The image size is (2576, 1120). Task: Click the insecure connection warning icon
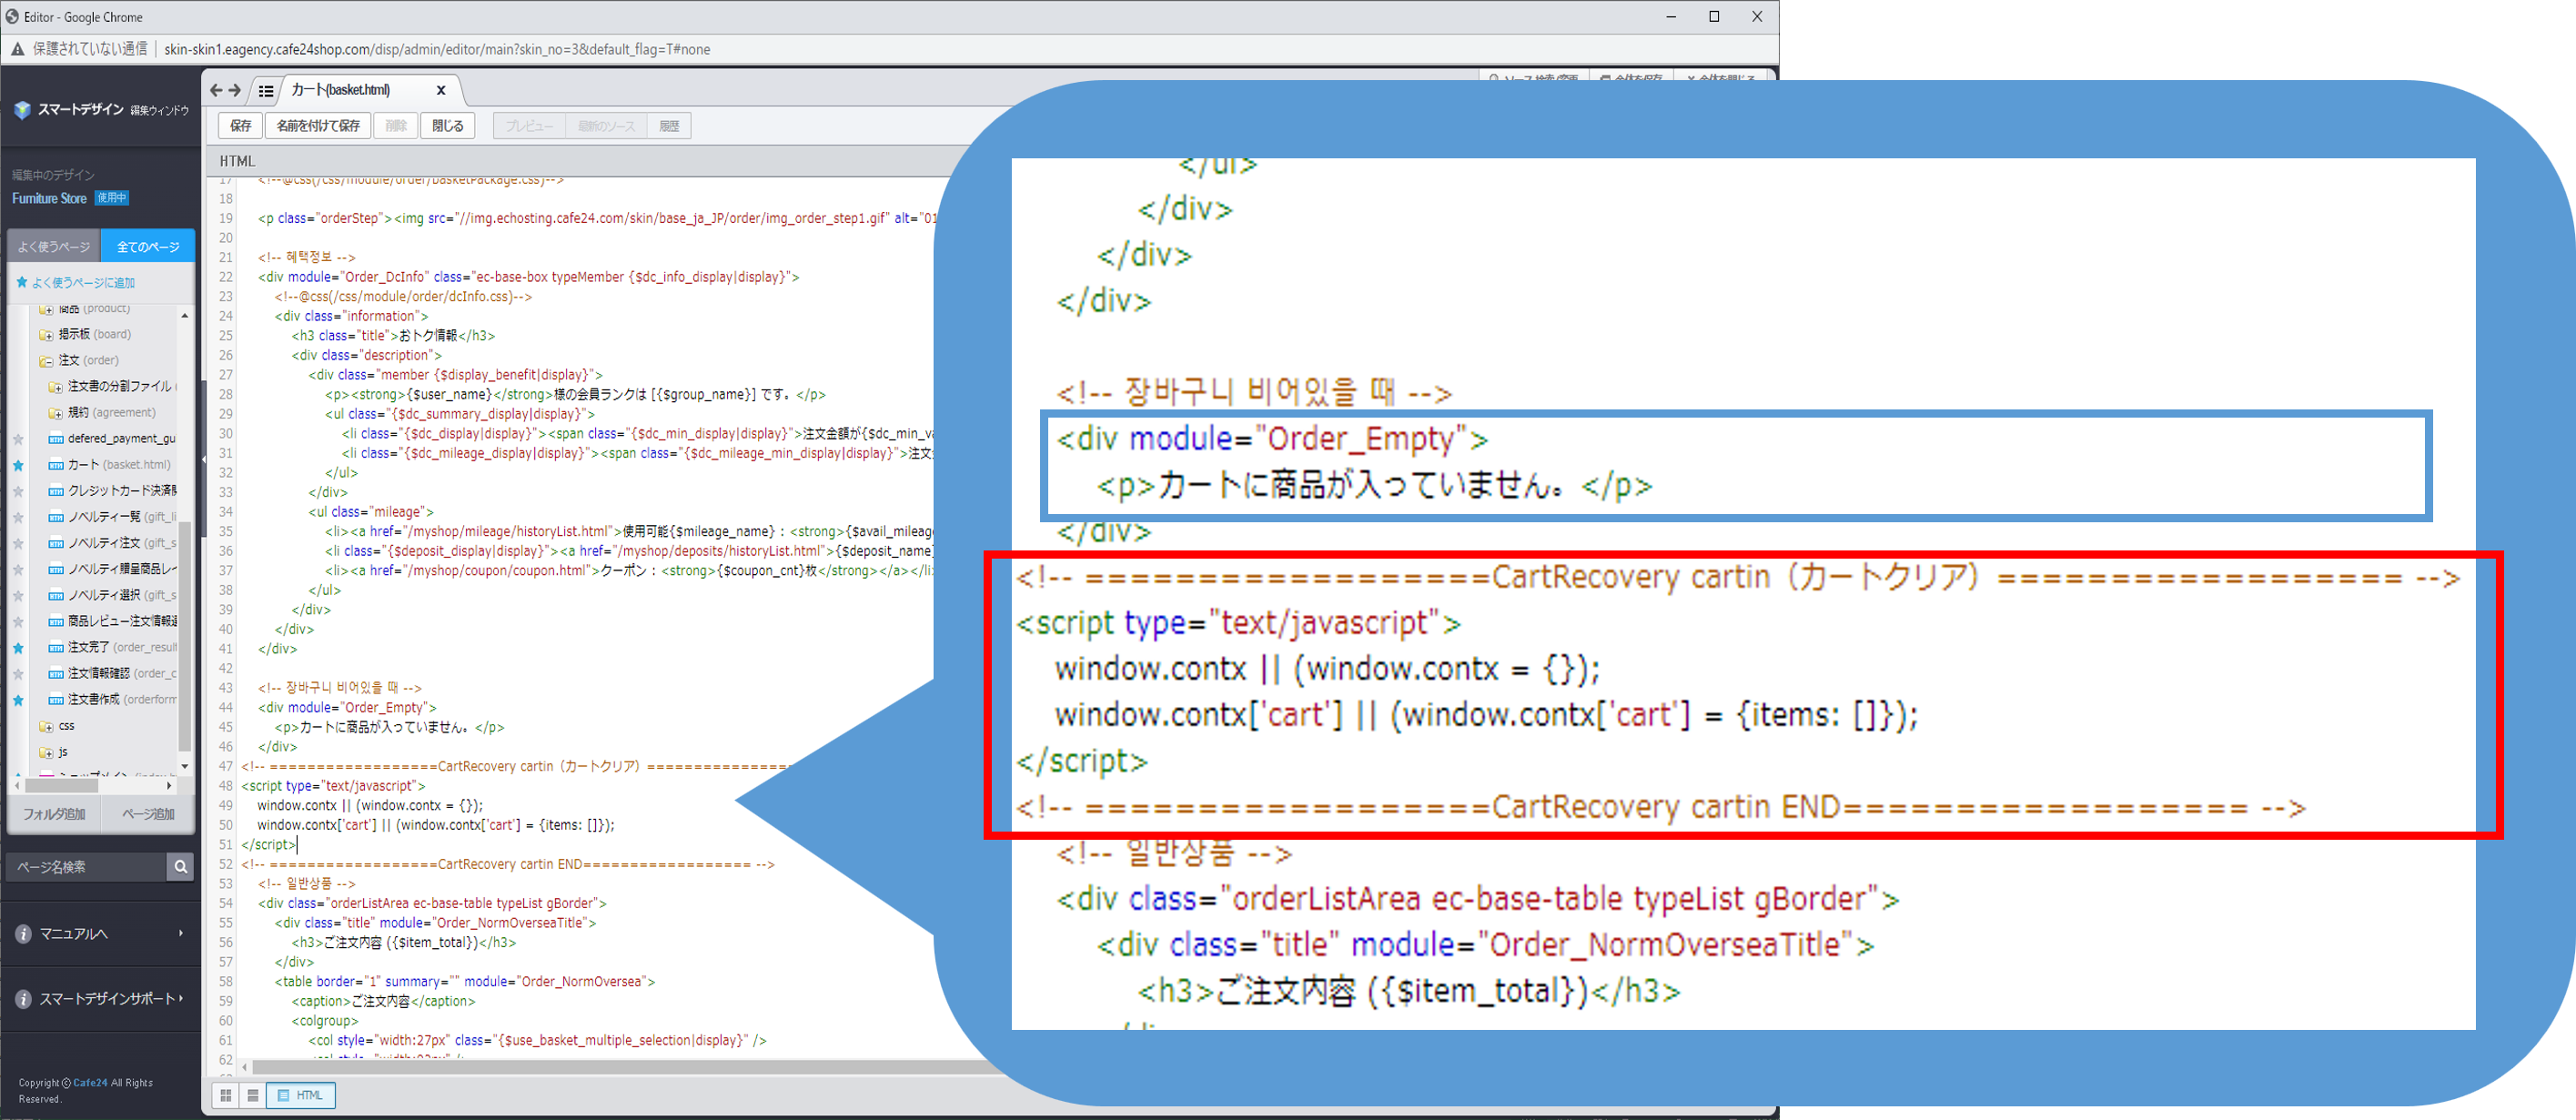pyautogui.click(x=18, y=49)
